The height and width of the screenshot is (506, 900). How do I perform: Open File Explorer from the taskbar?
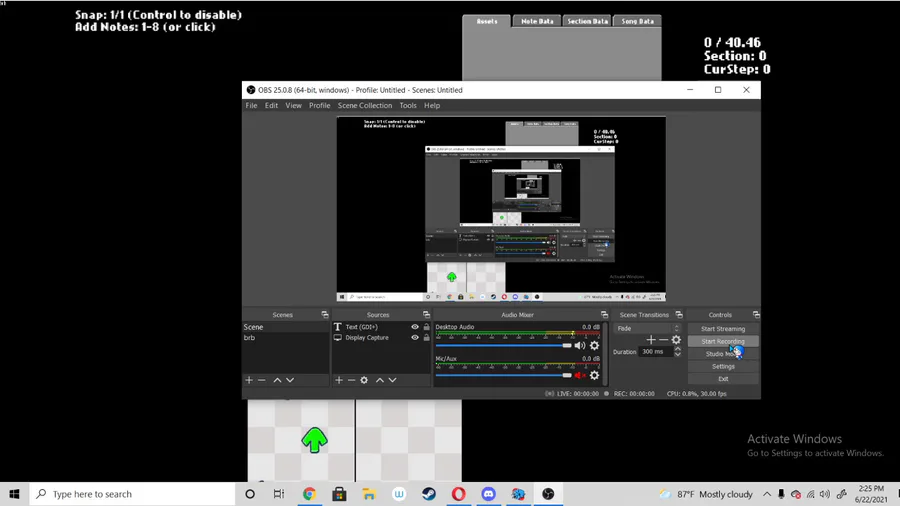[369, 494]
